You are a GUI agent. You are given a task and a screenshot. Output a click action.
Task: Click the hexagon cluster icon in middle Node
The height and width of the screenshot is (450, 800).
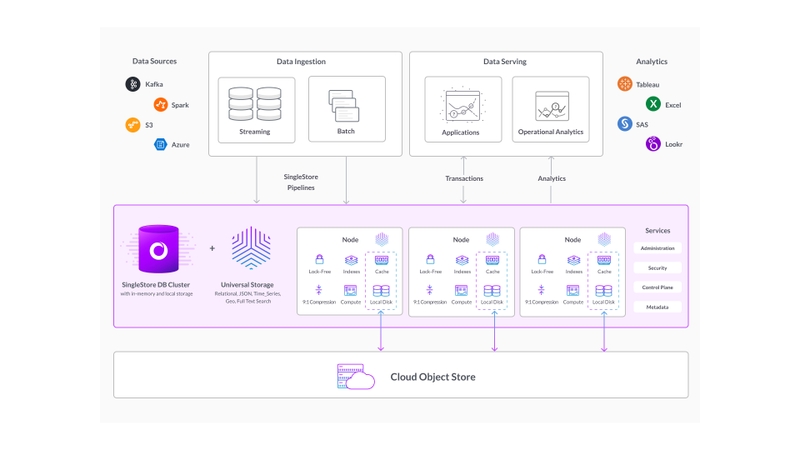492,239
